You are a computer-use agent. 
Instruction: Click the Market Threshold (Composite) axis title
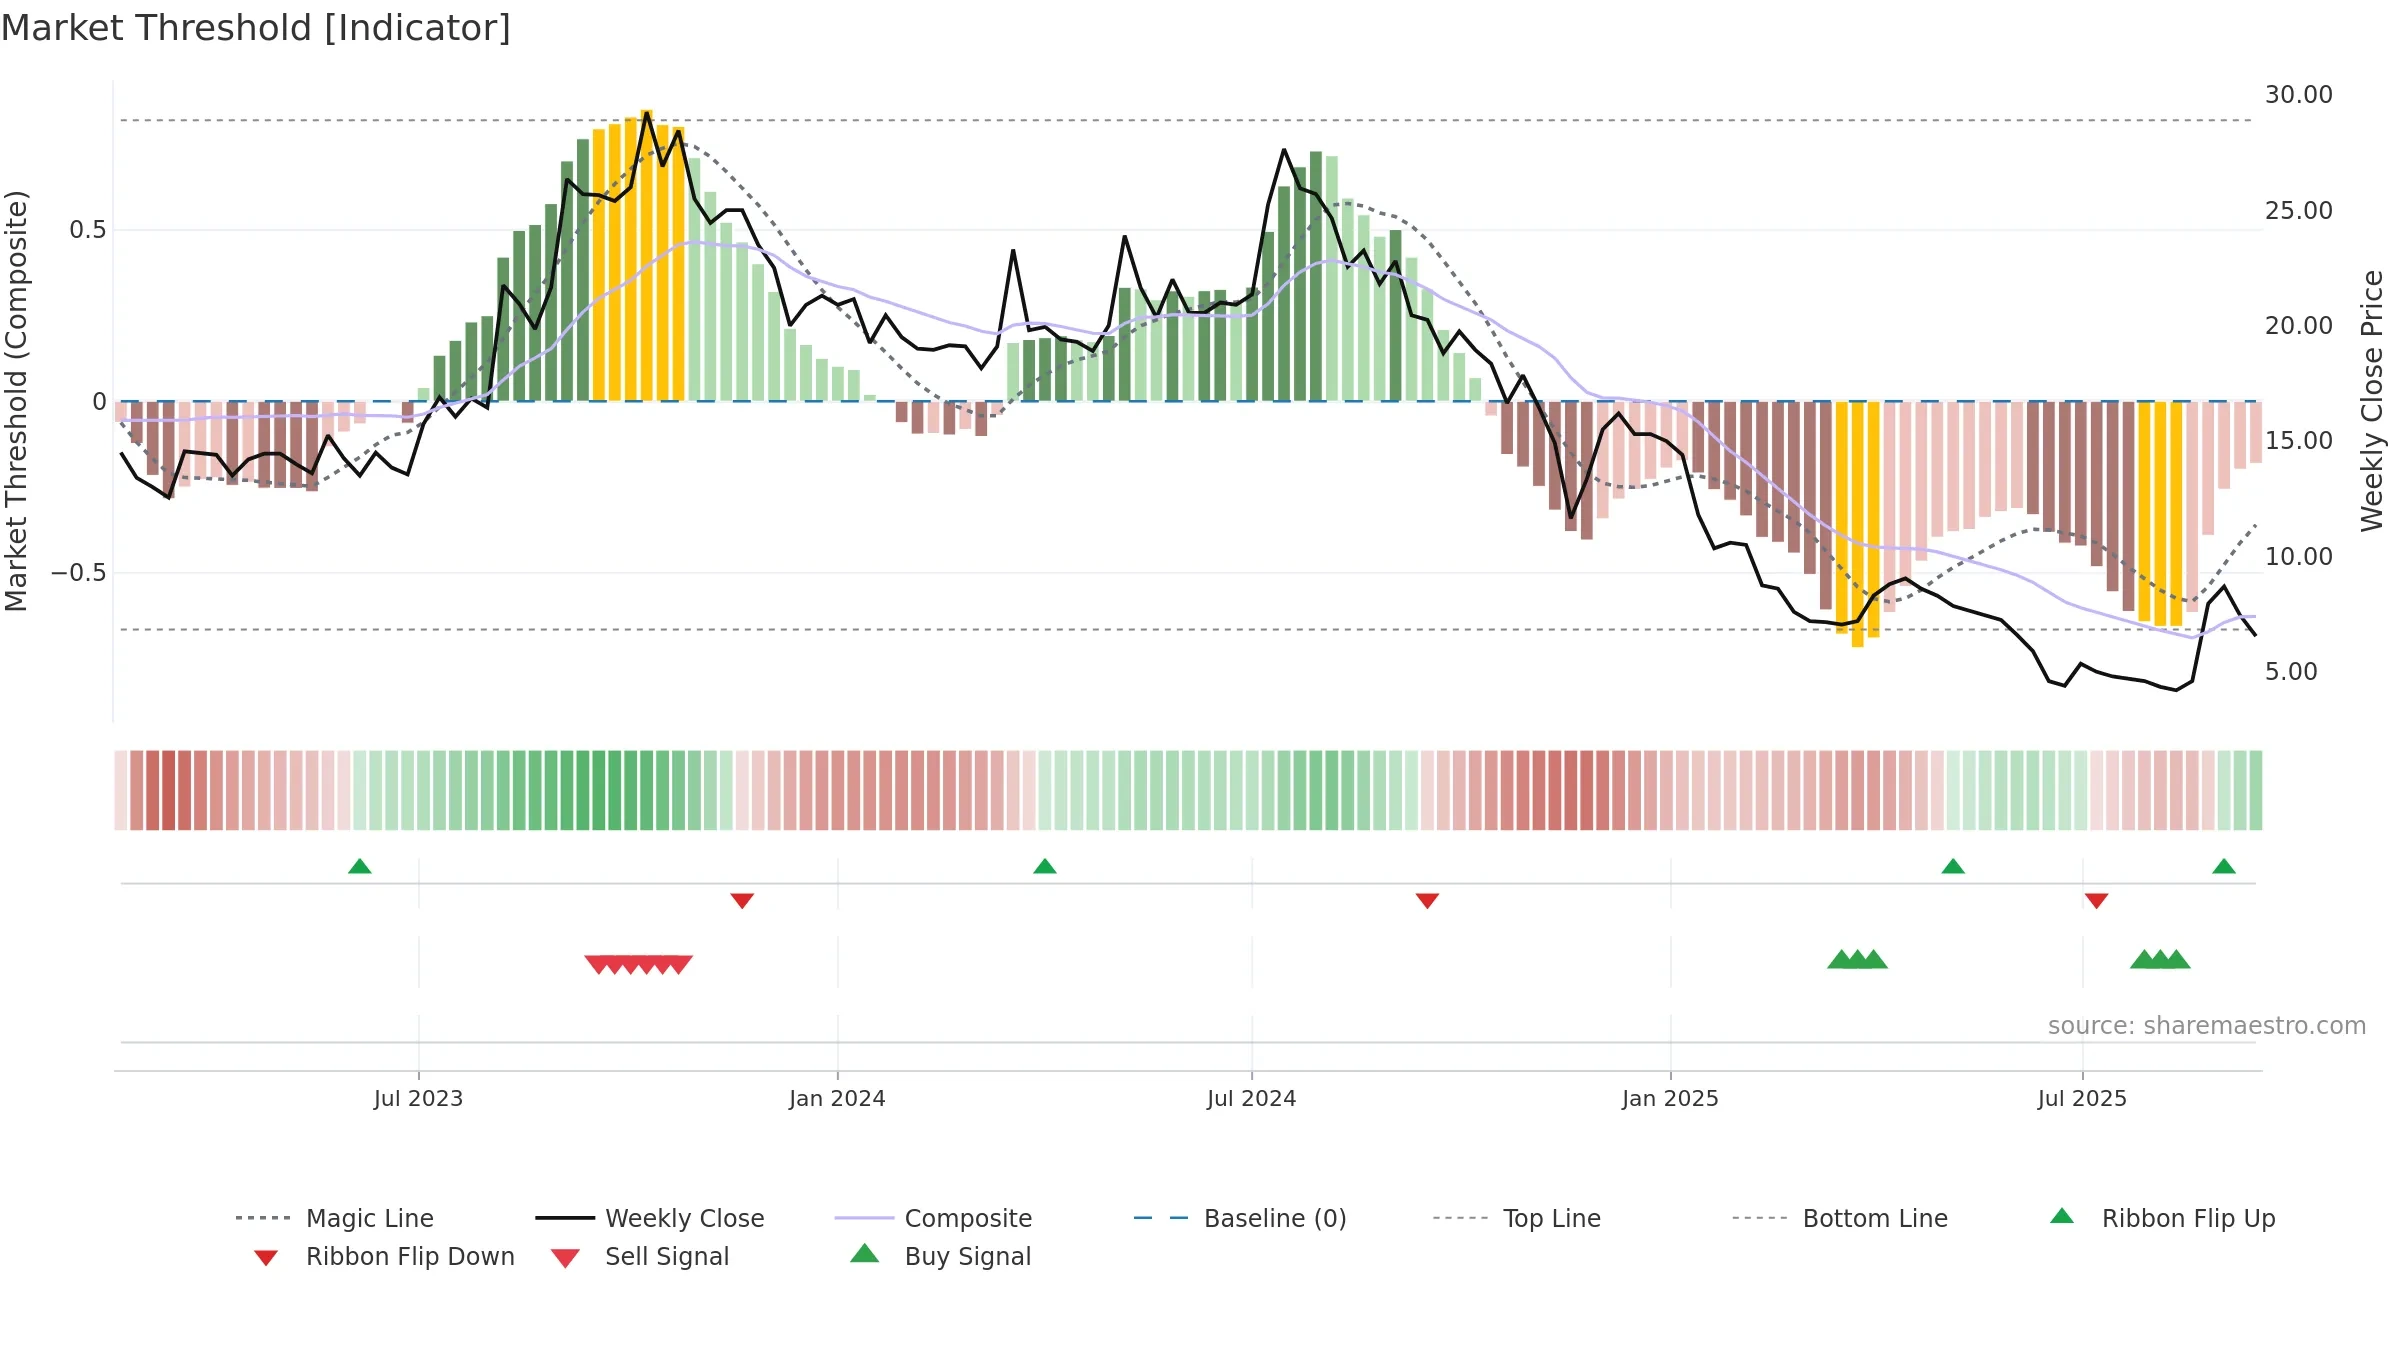click(x=16, y=400)
